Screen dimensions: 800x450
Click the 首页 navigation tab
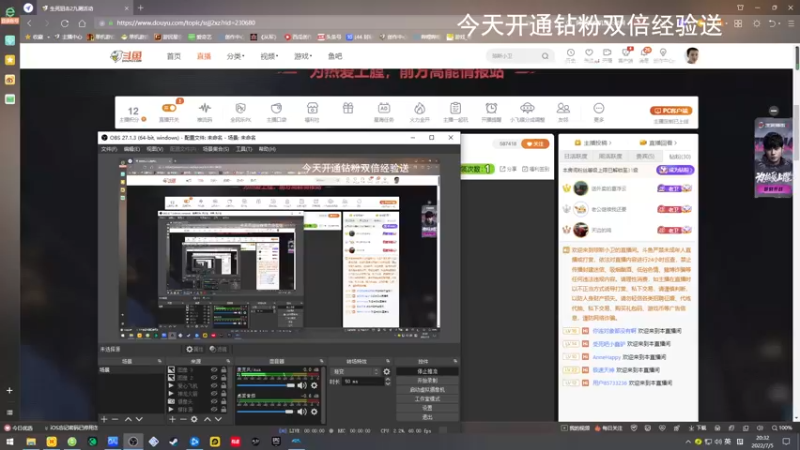pyautogui.click(x=173, y=56)
